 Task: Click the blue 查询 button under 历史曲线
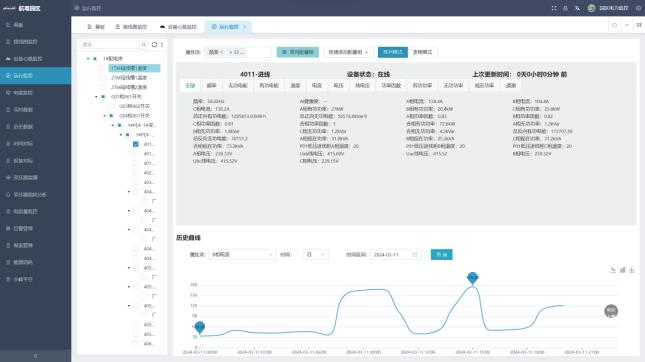[442, 255]
